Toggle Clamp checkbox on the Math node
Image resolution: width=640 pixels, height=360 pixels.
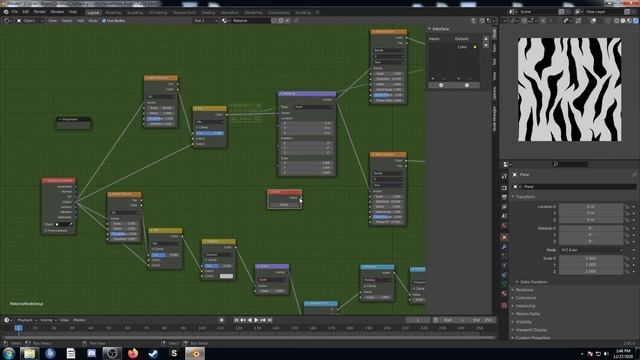click(365, 286)
